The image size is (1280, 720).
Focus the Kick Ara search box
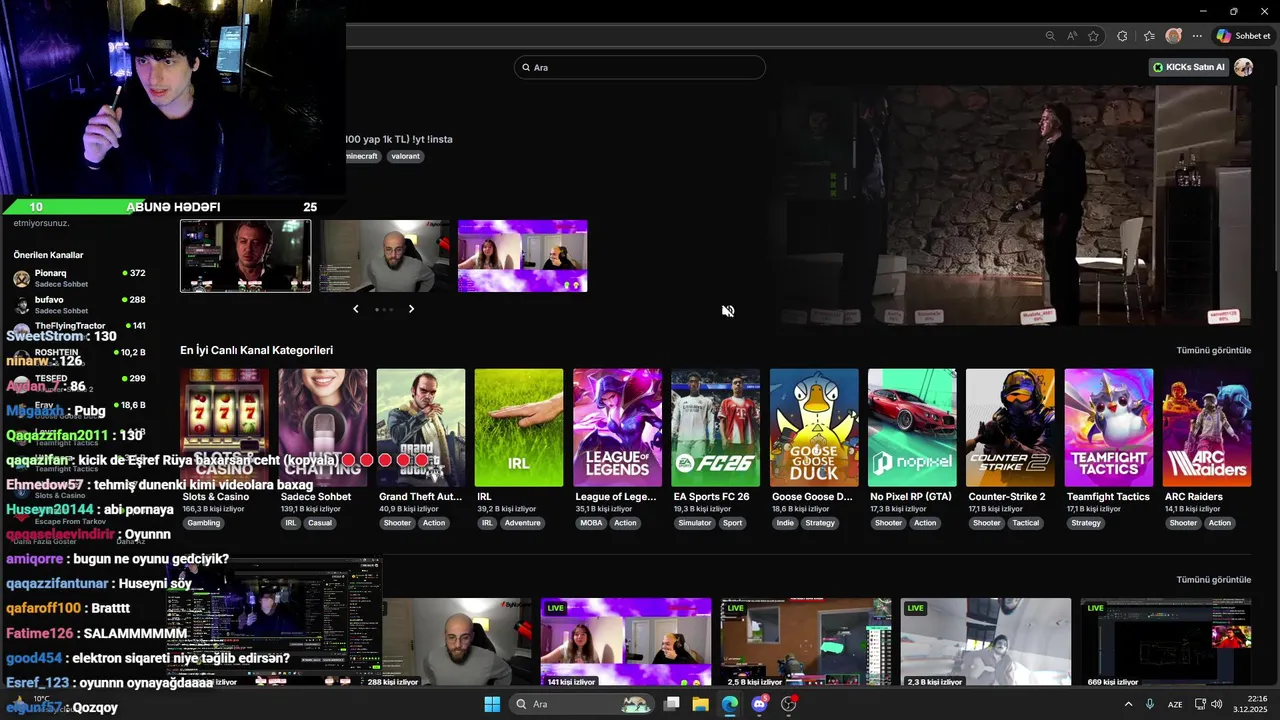click(x=640, y=67)
